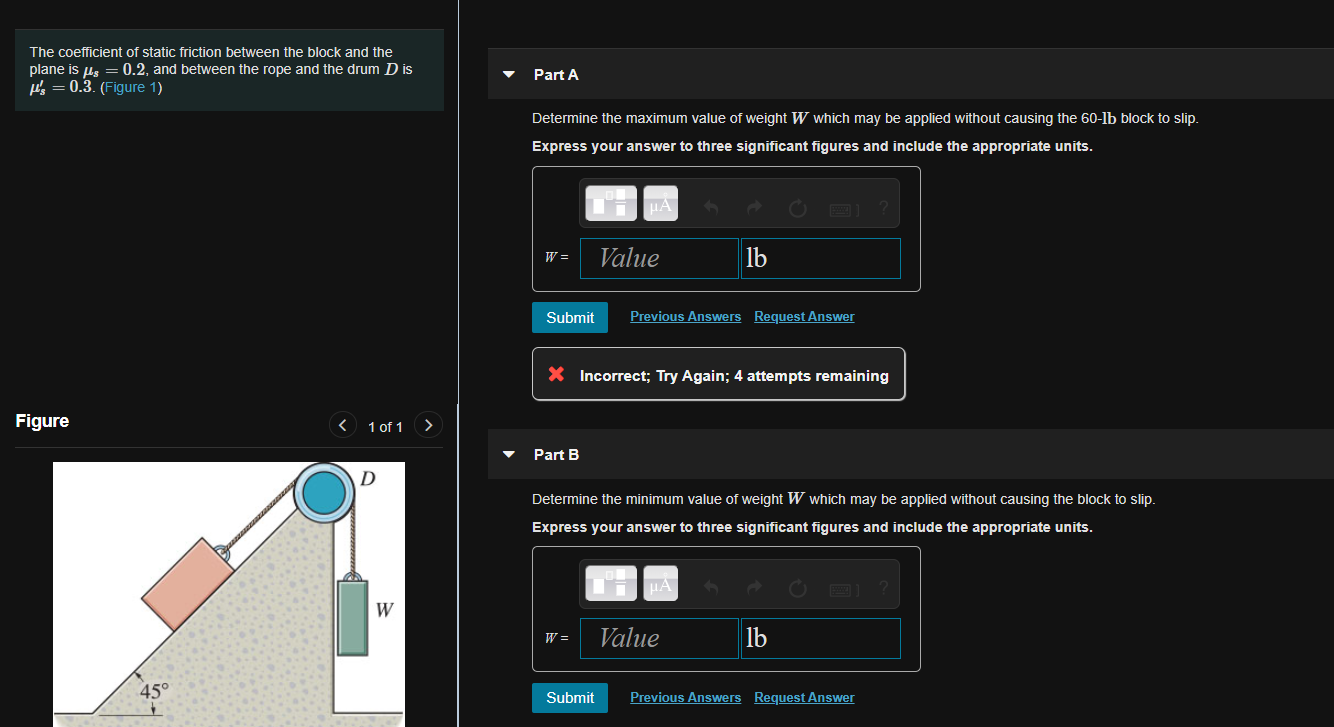Open help for the Part A answer box
The image size is (1334, 727).
coord(883,208)
